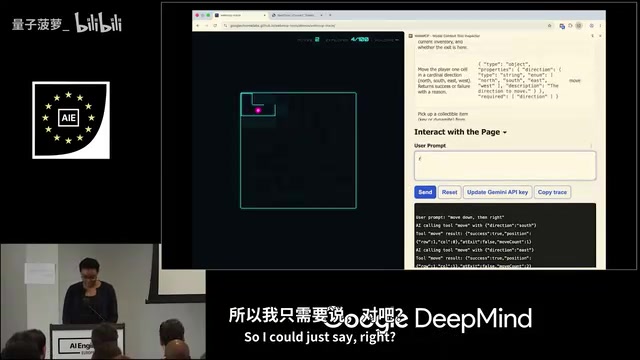The height and width of the screenshot is (360, 640).
Task: Click the address bar URL
Action: (x=282, y=25)
